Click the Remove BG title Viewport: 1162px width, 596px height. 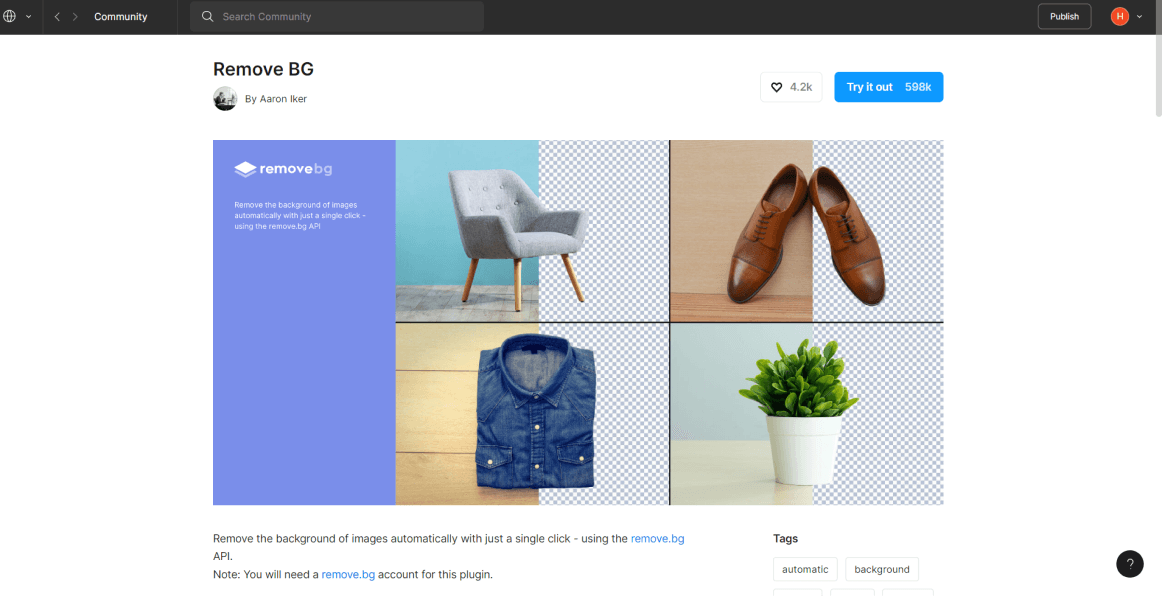[263, 69]
